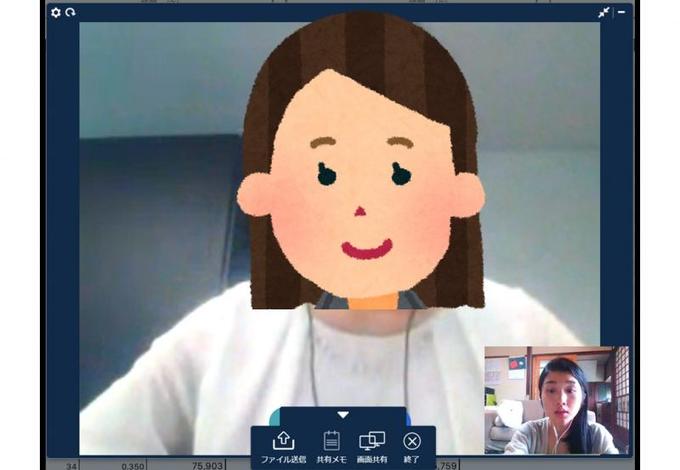Minimize the call window with dash icon
The height and width of the screenshot is (470, 680).
point(621,12)
